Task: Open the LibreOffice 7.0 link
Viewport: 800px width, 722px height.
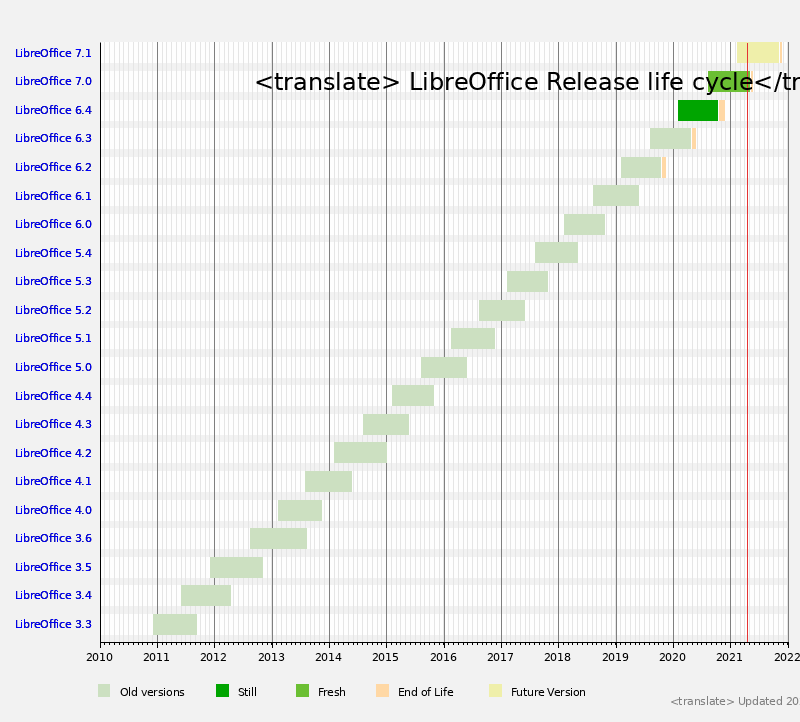Action: pos(53,82)
